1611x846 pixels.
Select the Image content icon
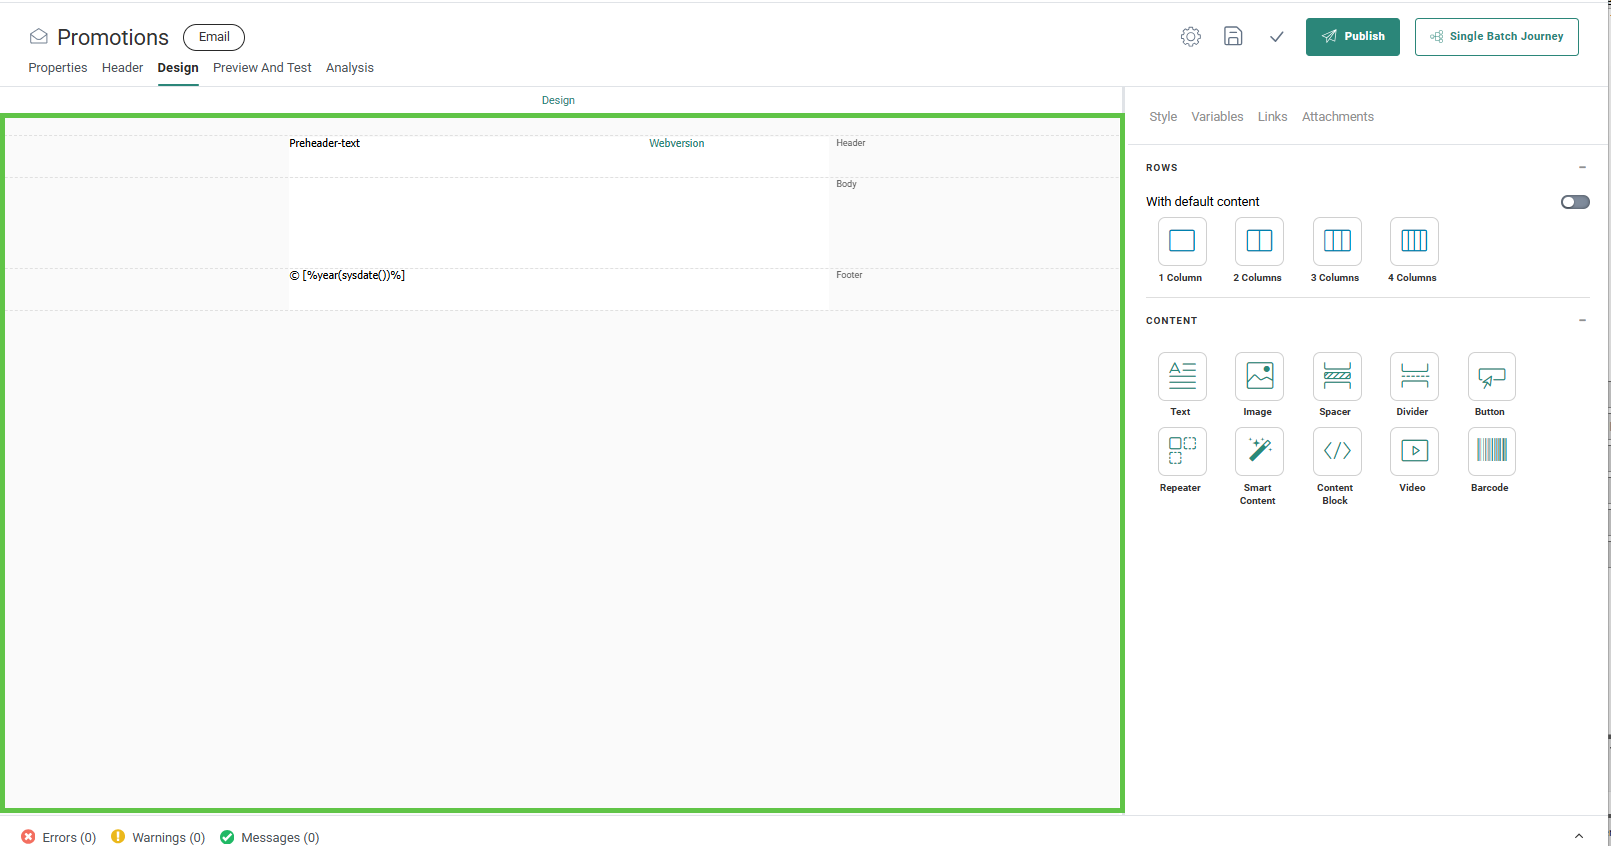point(1259,377)
